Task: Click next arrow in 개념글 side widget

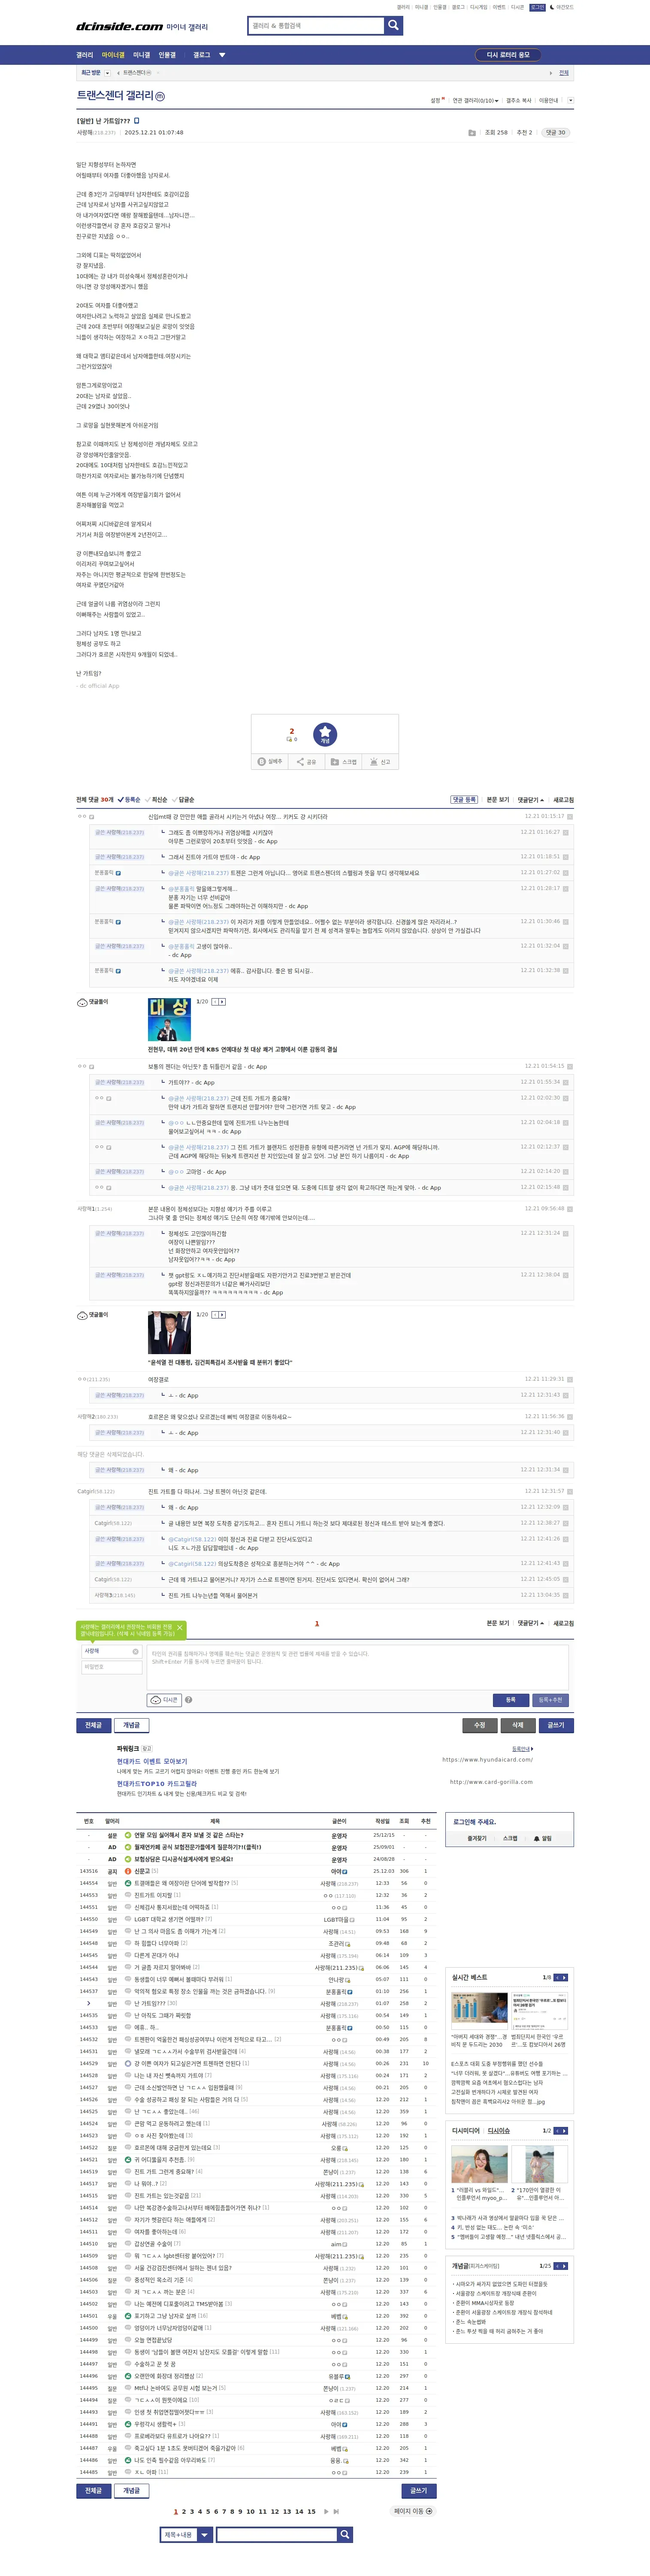Action: click(x=565, y=2265)
